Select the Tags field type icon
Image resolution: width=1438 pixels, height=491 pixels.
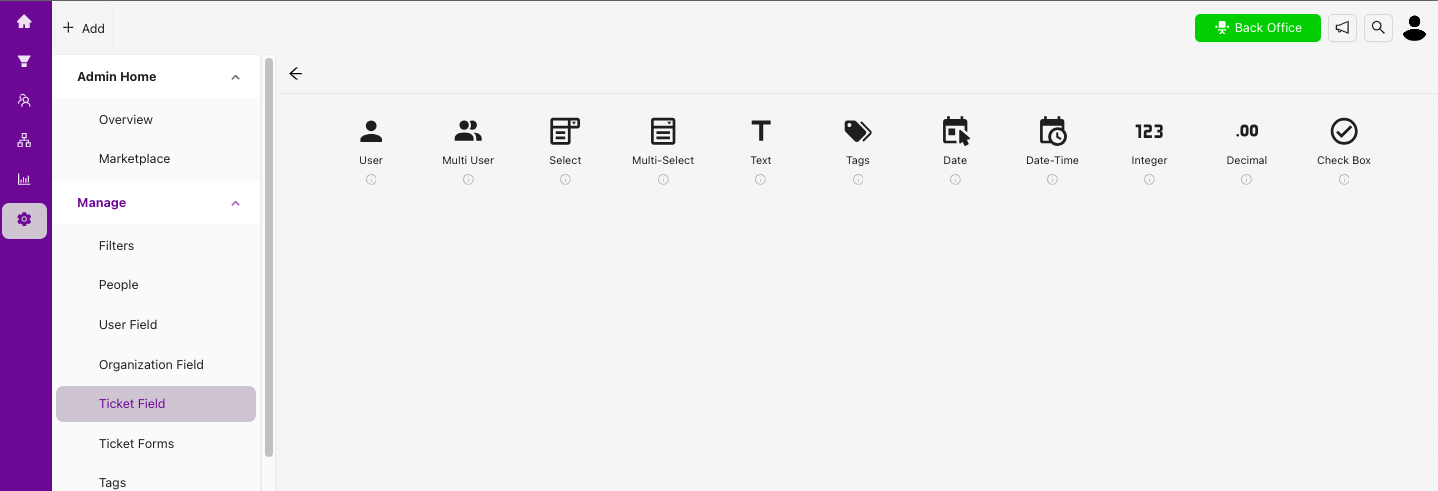pyautogui.click(x=858, y=131)
